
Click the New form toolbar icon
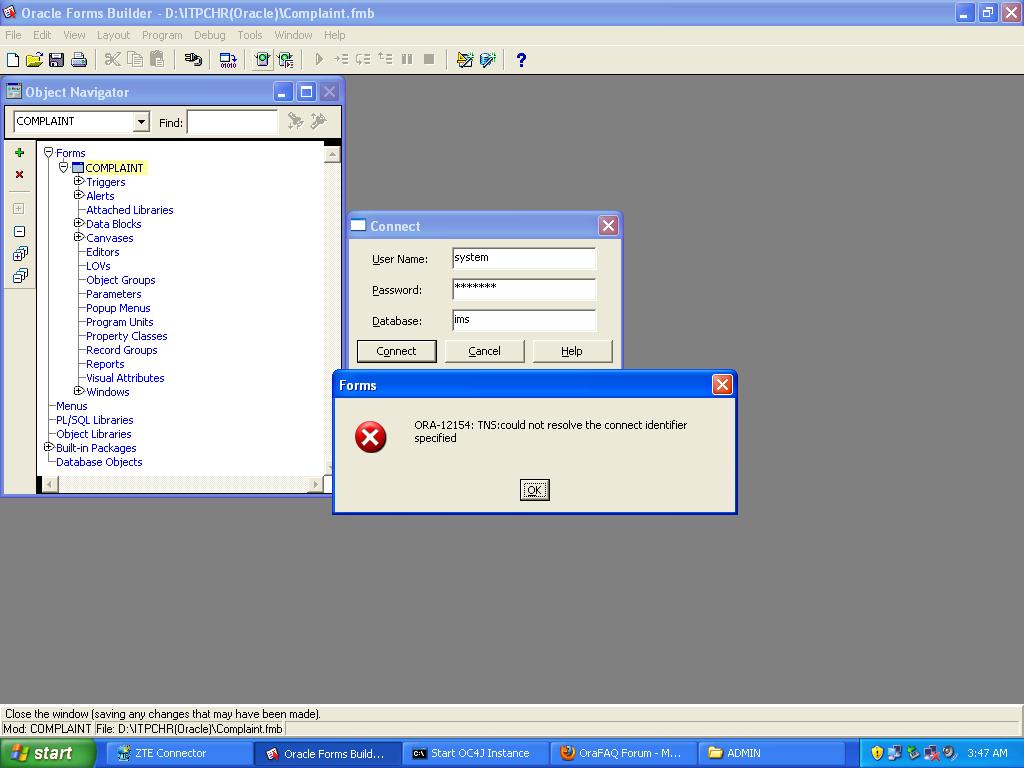point(13,60)
